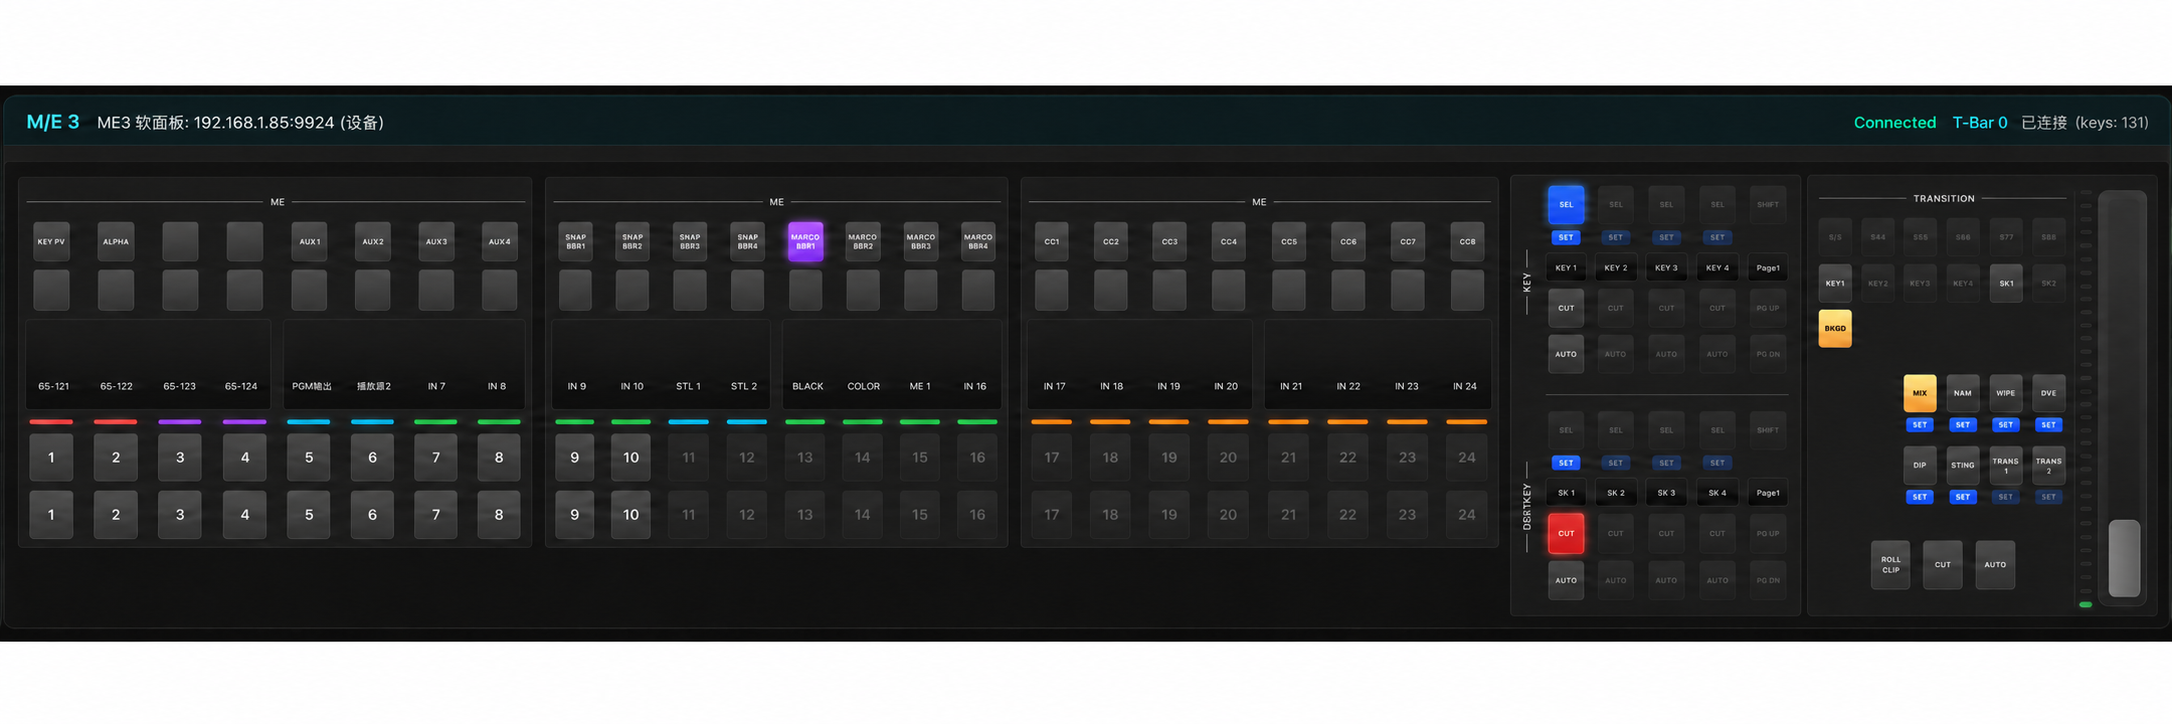Toggle the orange BKGD transition button
Screen dimensions: 2172x724
pos(1835,328)
